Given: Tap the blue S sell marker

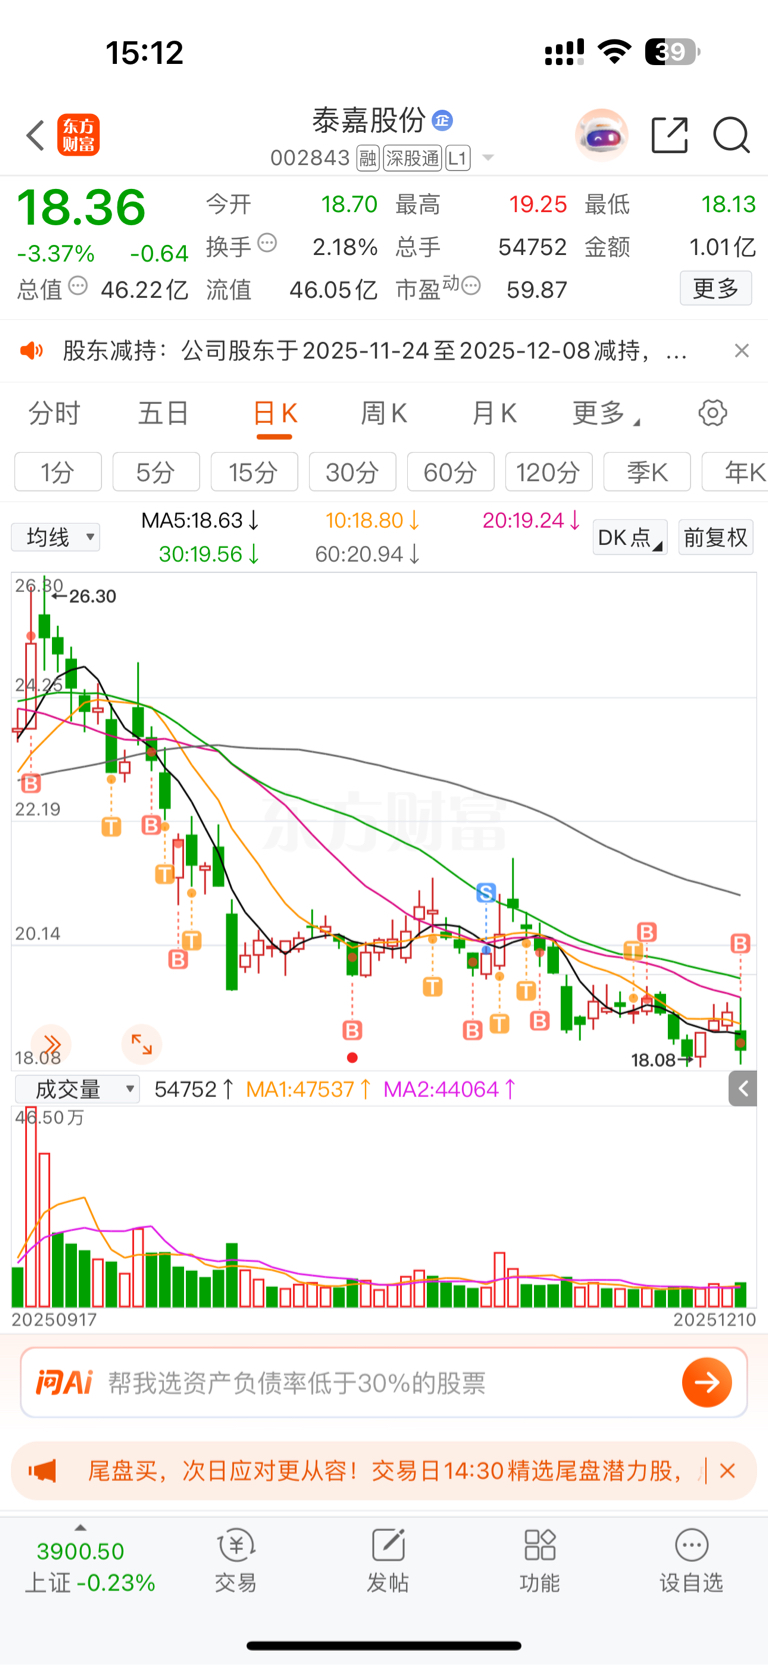Looking at the screenshot, I should tap(486, 892).
